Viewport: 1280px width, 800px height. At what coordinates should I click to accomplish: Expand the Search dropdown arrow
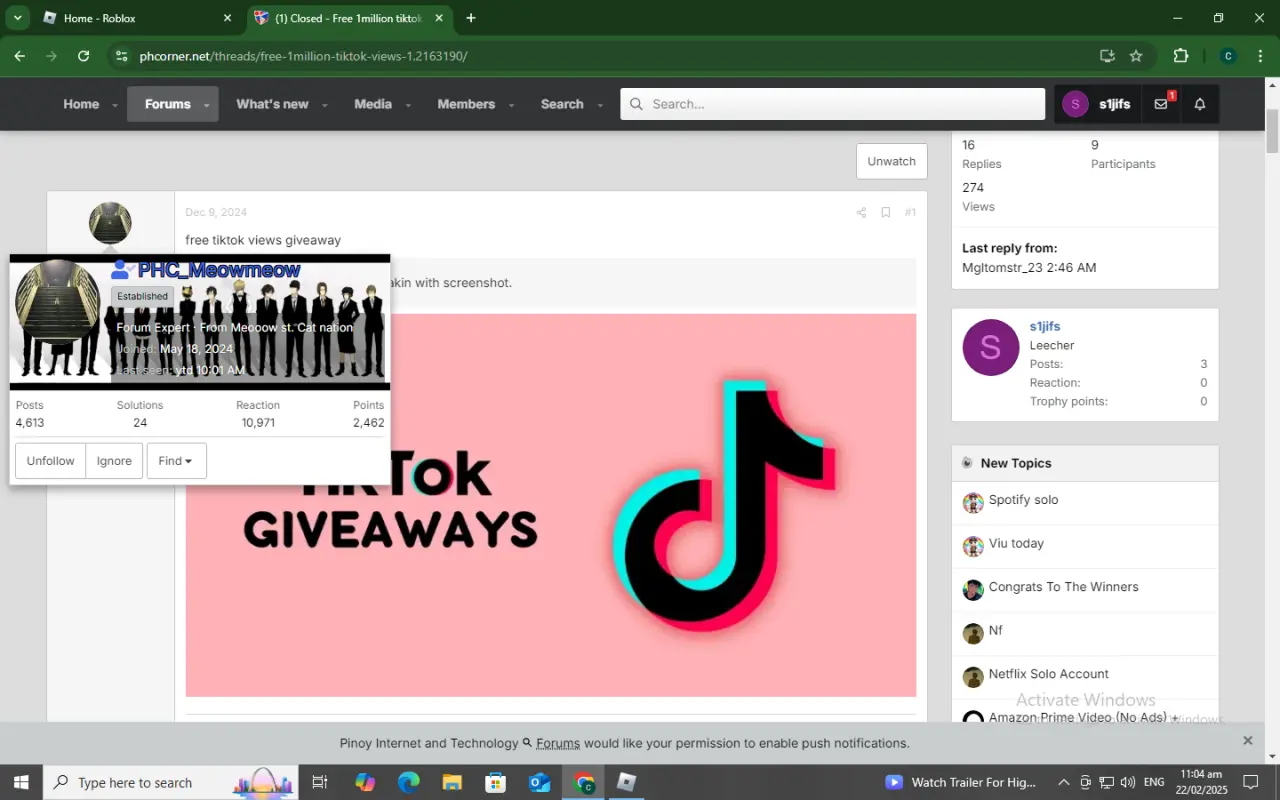coord(600,105)
